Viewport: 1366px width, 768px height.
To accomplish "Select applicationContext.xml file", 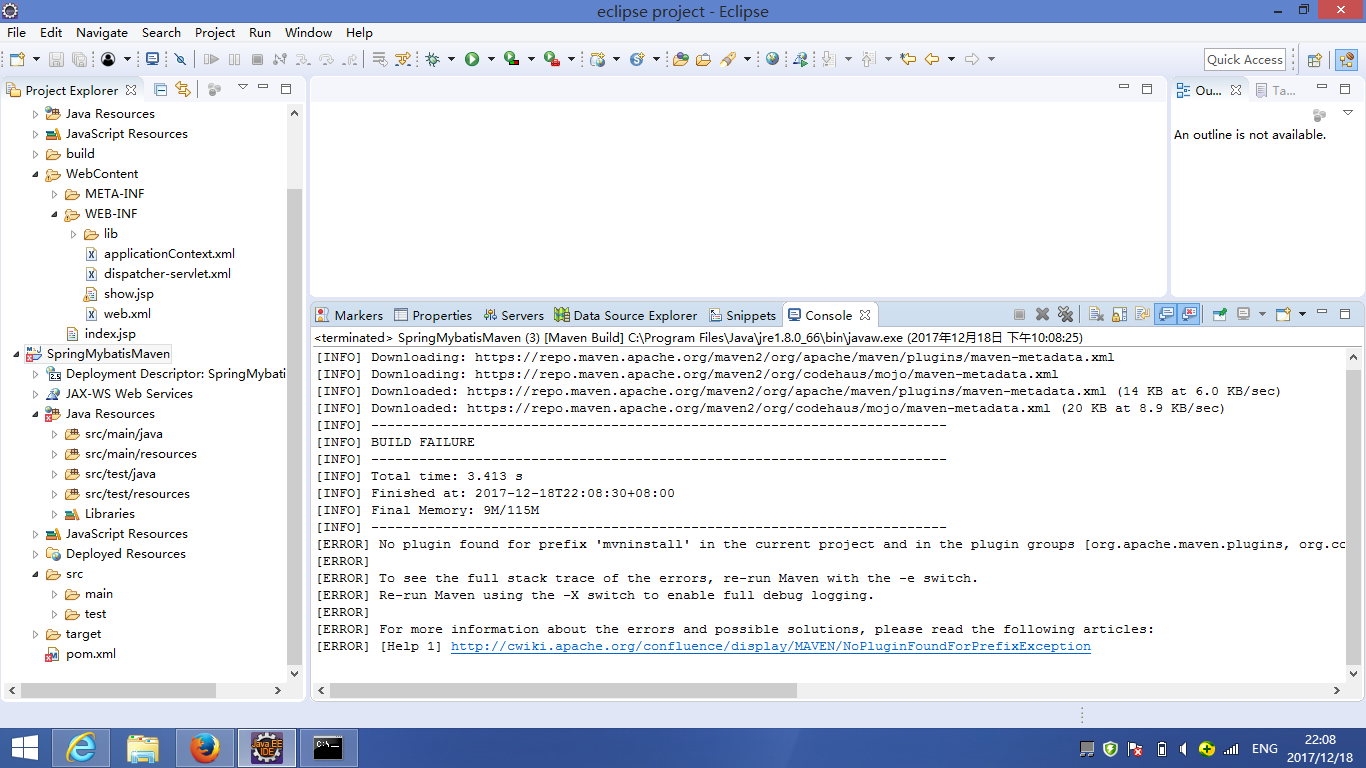I will pyautogui.click(x=160, y=254).
